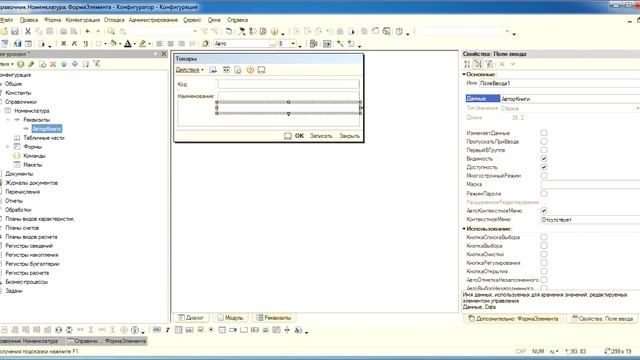Click the move up arrow in the configuration toolbar
The image size is (640, 360).
click(64, 64)
